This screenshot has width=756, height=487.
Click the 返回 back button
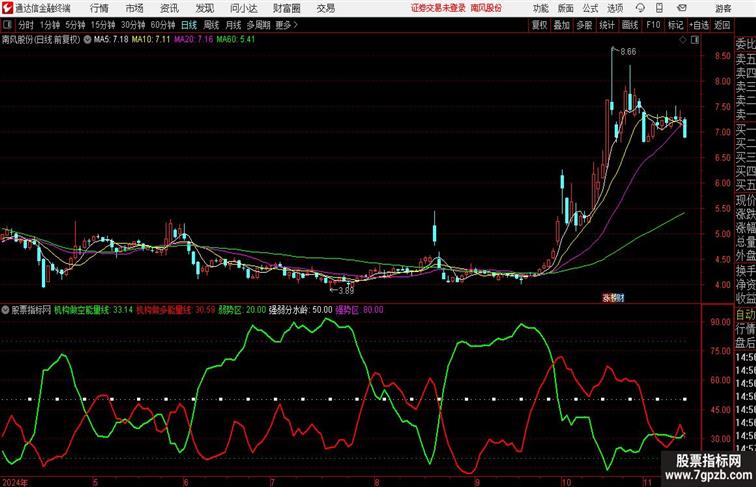(722, 25)
